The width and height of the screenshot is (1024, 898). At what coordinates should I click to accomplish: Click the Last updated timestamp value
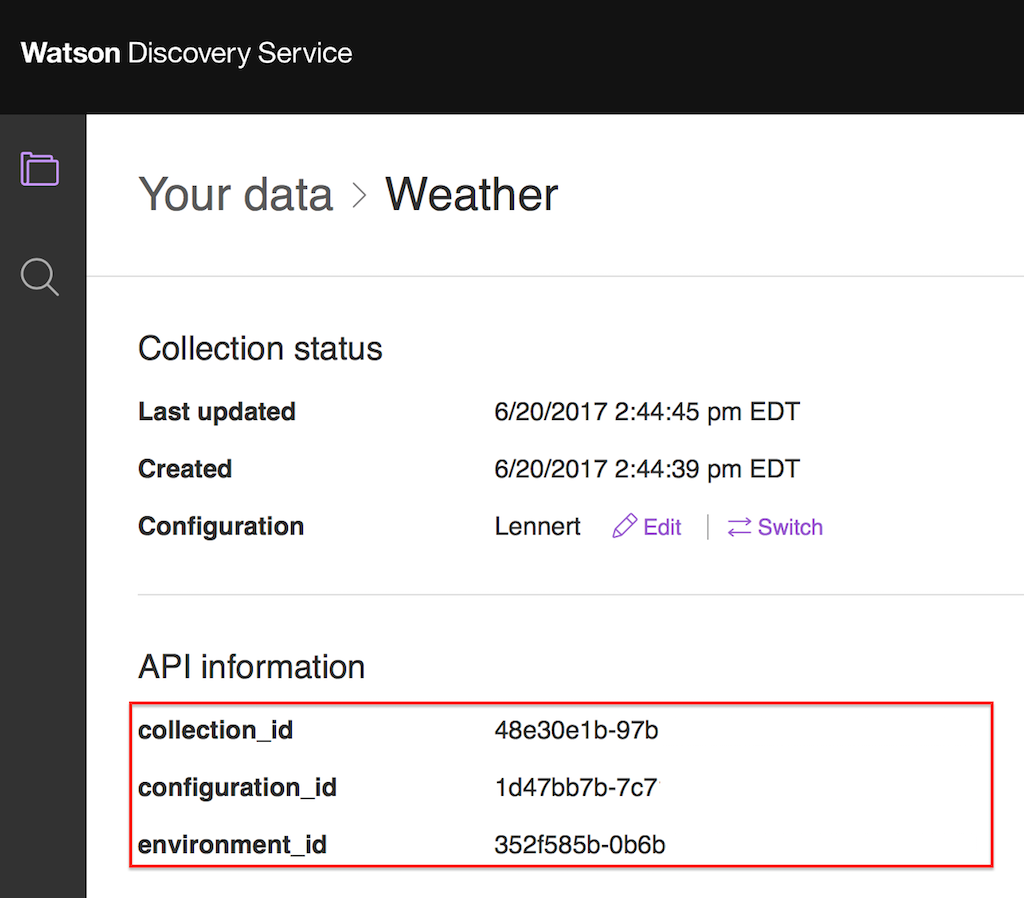coord(647,412)
